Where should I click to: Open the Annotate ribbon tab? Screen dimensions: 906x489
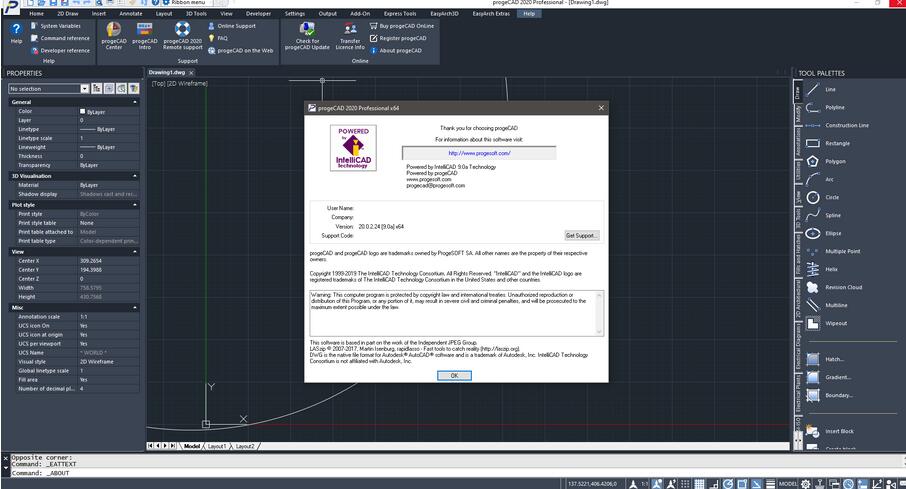(131, 13)
